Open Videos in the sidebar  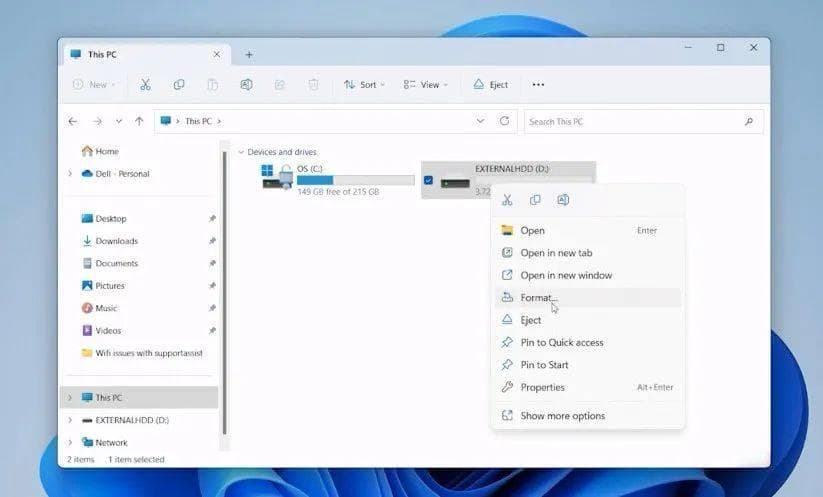pyautogui.click(x=101, y=331)
